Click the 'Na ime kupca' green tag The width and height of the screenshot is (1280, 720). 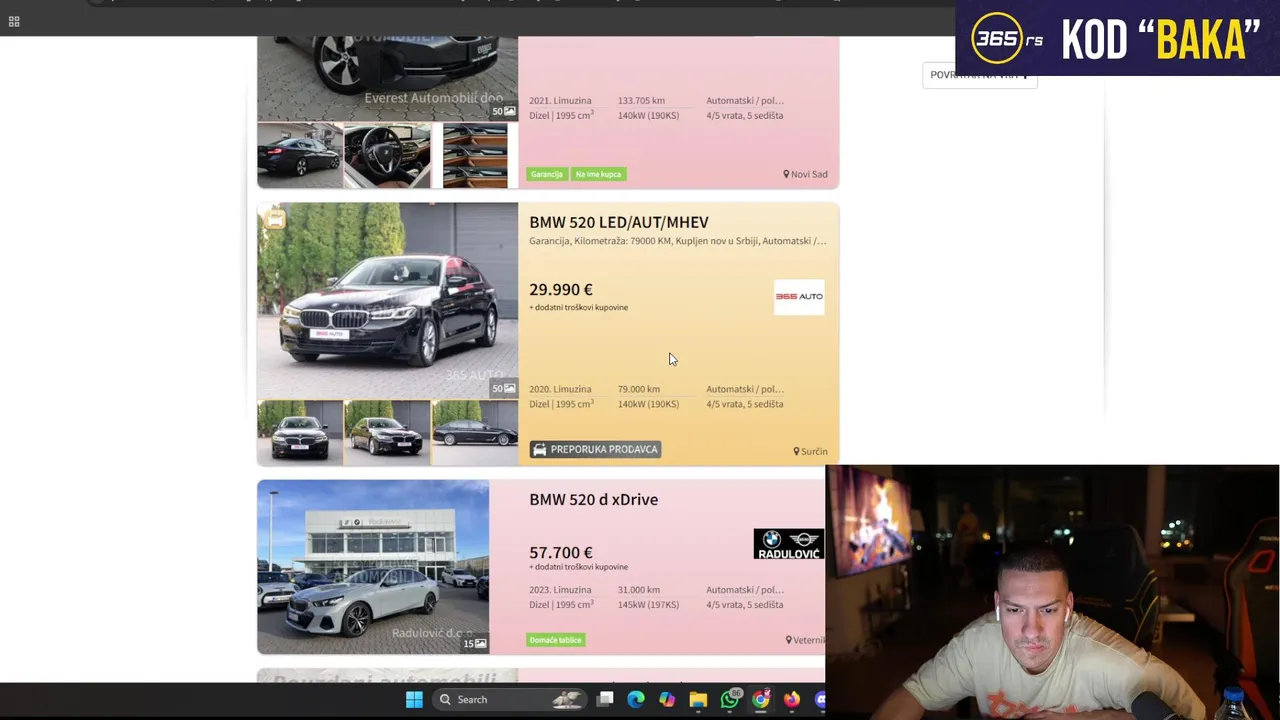coord(598,174)
